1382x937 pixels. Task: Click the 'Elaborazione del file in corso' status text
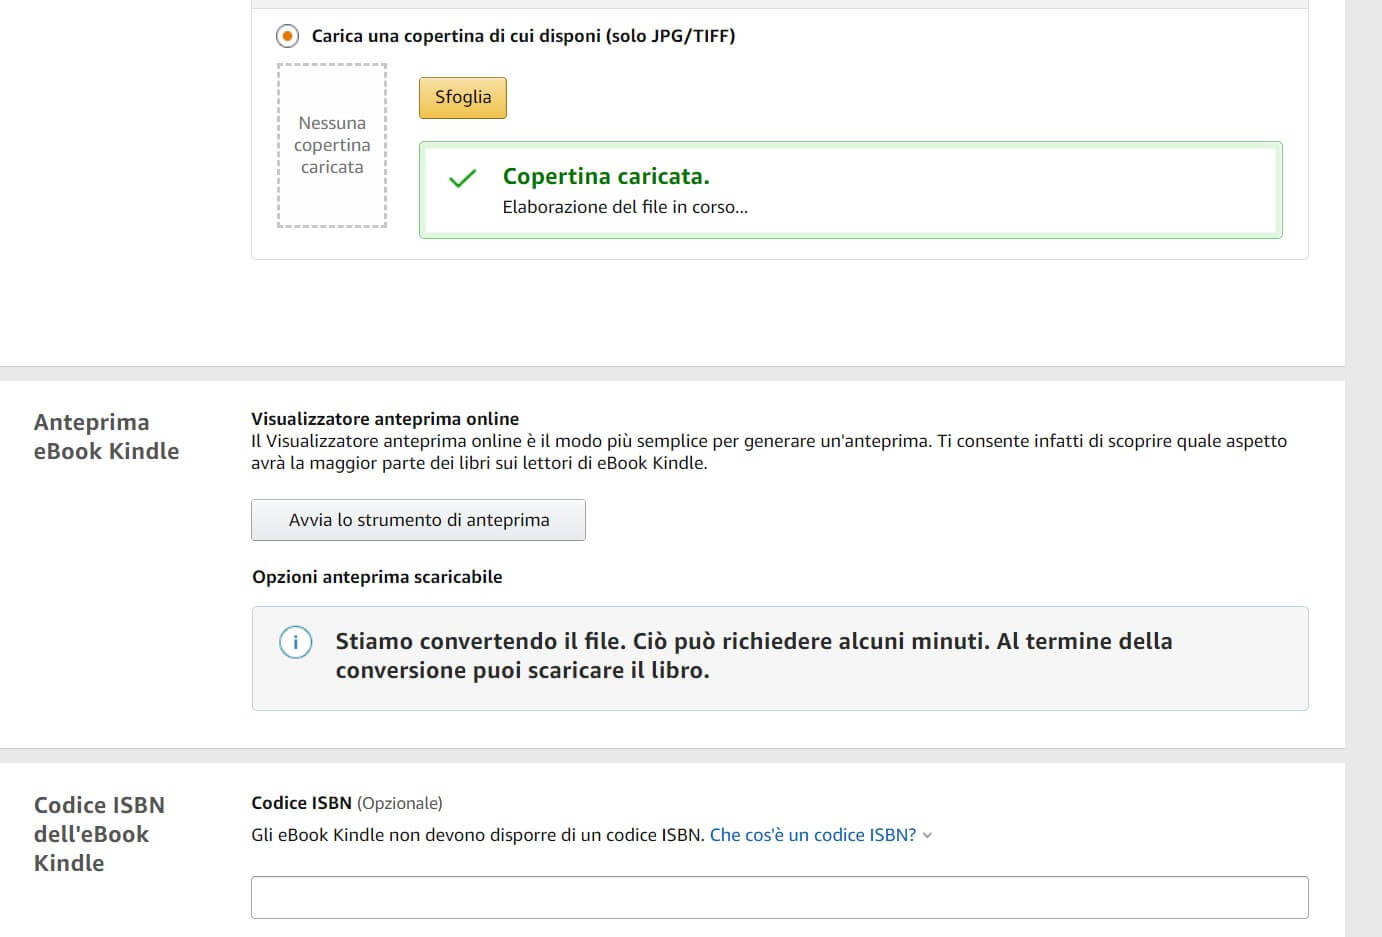624,207
